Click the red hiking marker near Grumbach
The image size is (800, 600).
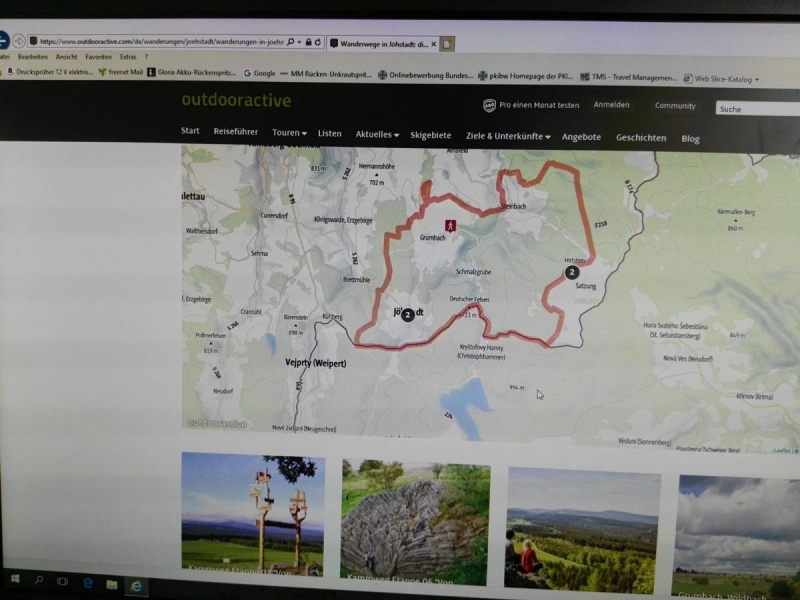click(450, 226)
